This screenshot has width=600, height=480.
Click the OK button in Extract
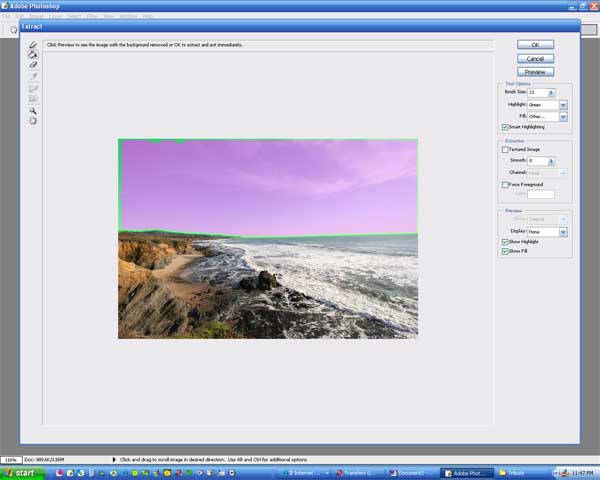(x=535, y=45)
